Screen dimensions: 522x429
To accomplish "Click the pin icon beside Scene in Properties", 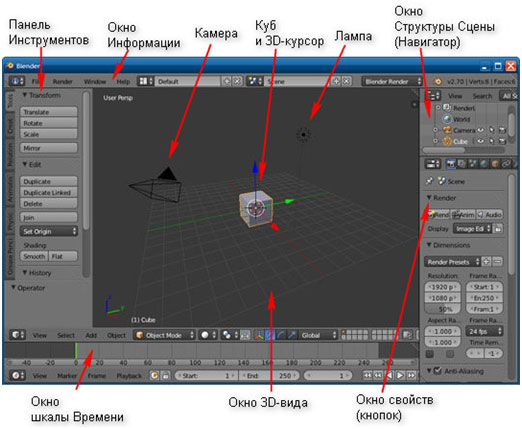I will [x=430, y=181].
